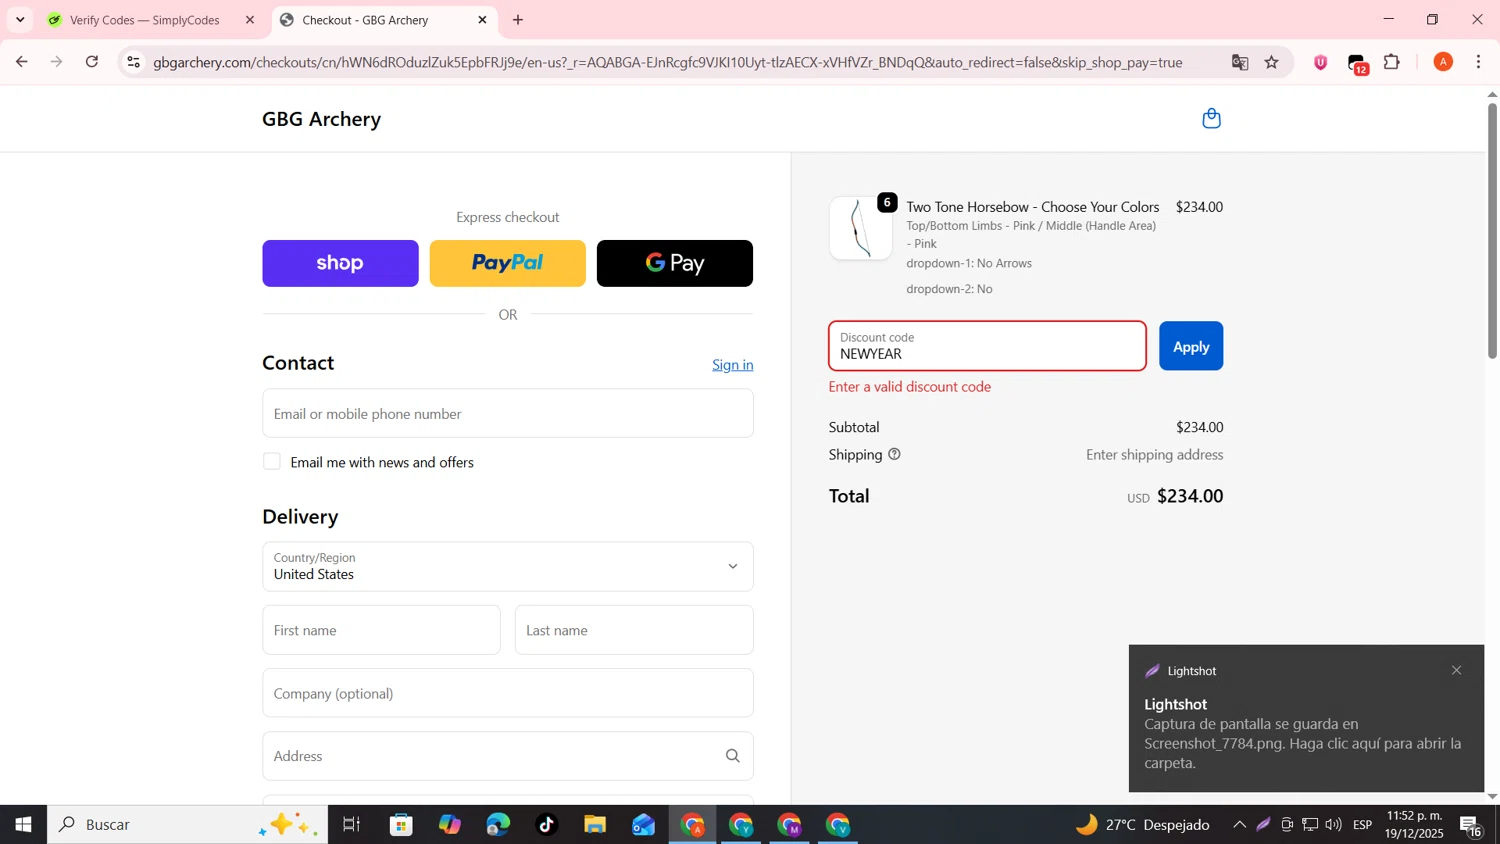Viewport: 1500px width, 844px height.
Task: Click the Sign in link
Action: (733, 365)
